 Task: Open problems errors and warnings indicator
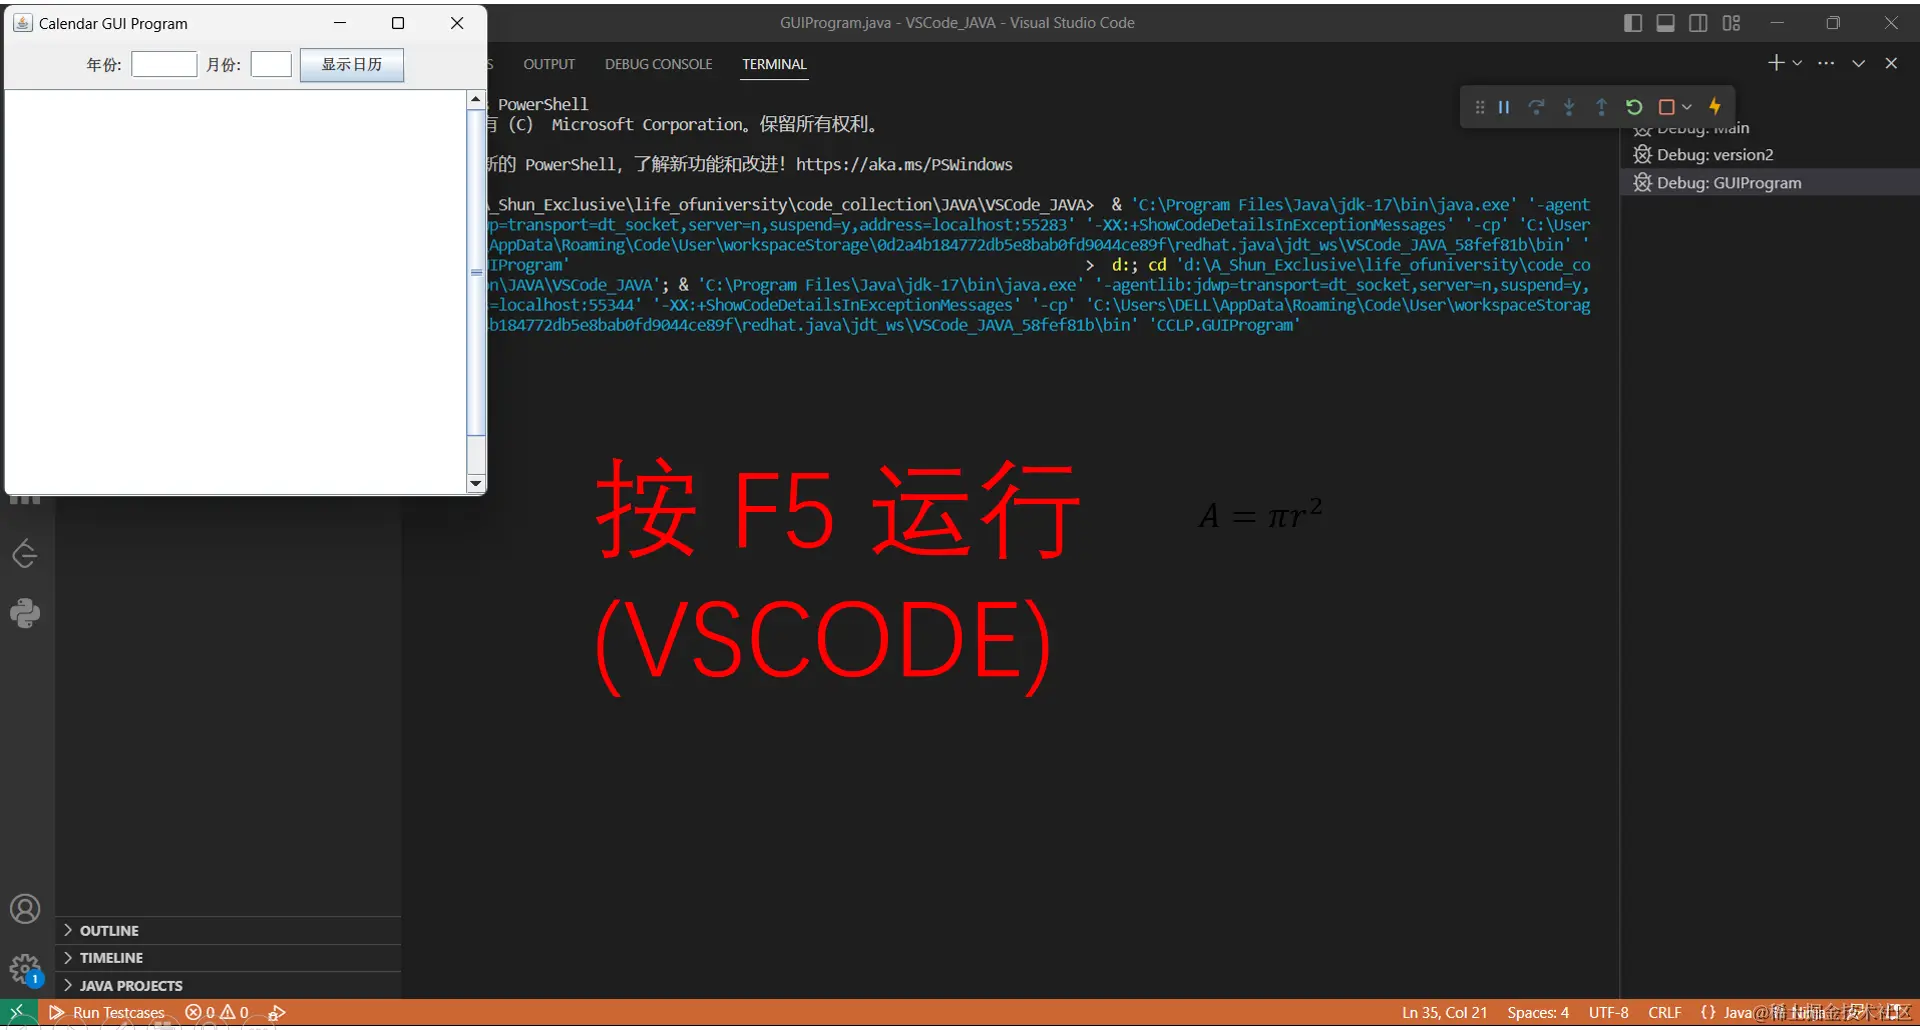click(217, 1012)
